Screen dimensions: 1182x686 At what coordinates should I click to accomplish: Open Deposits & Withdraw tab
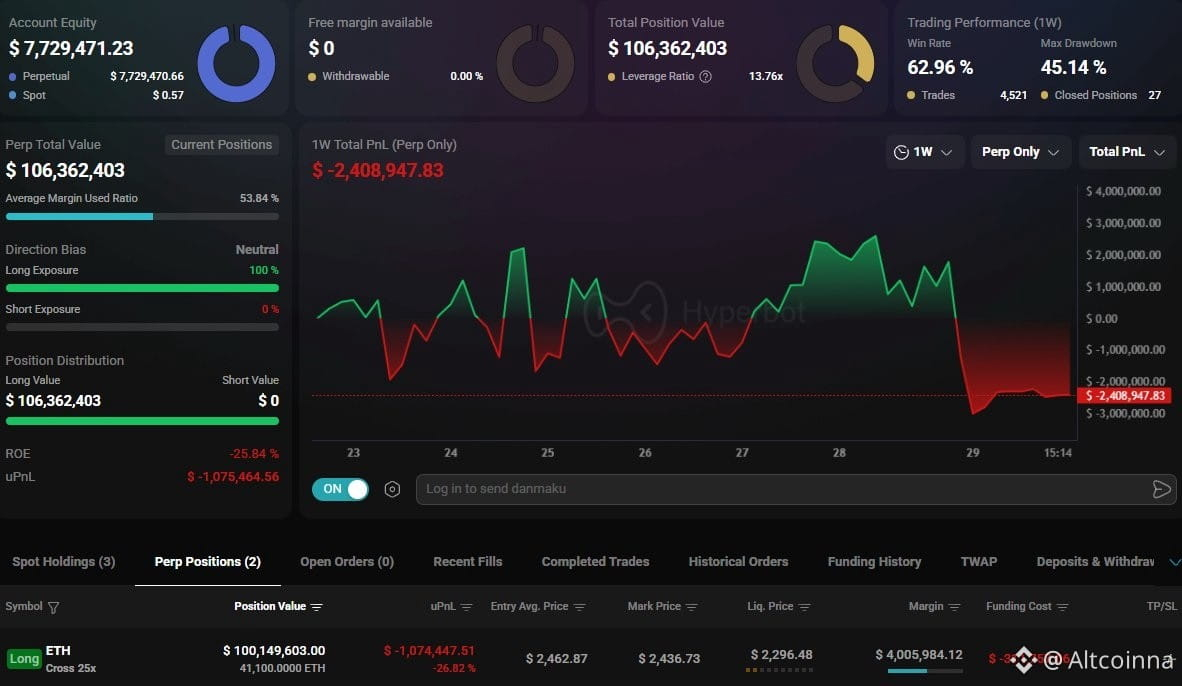click(1095, 562)
